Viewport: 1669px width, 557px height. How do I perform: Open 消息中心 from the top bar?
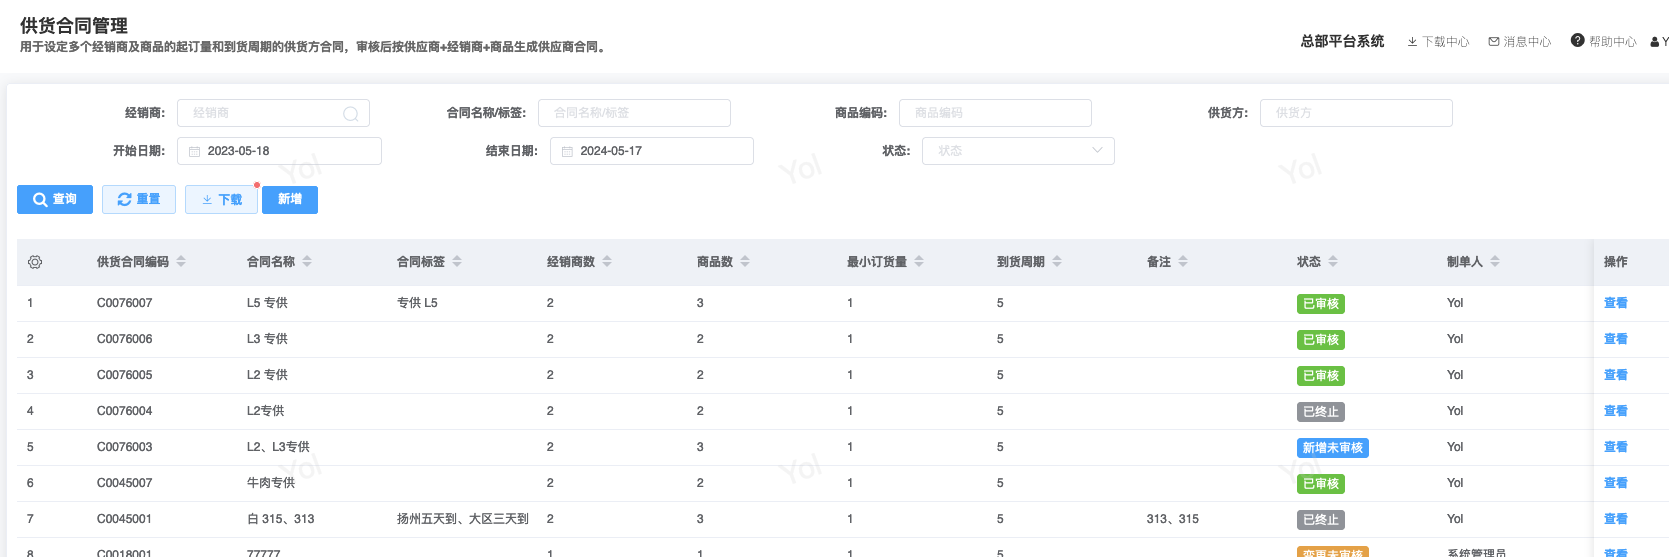pyautogui.click(x=1519, y=42)
